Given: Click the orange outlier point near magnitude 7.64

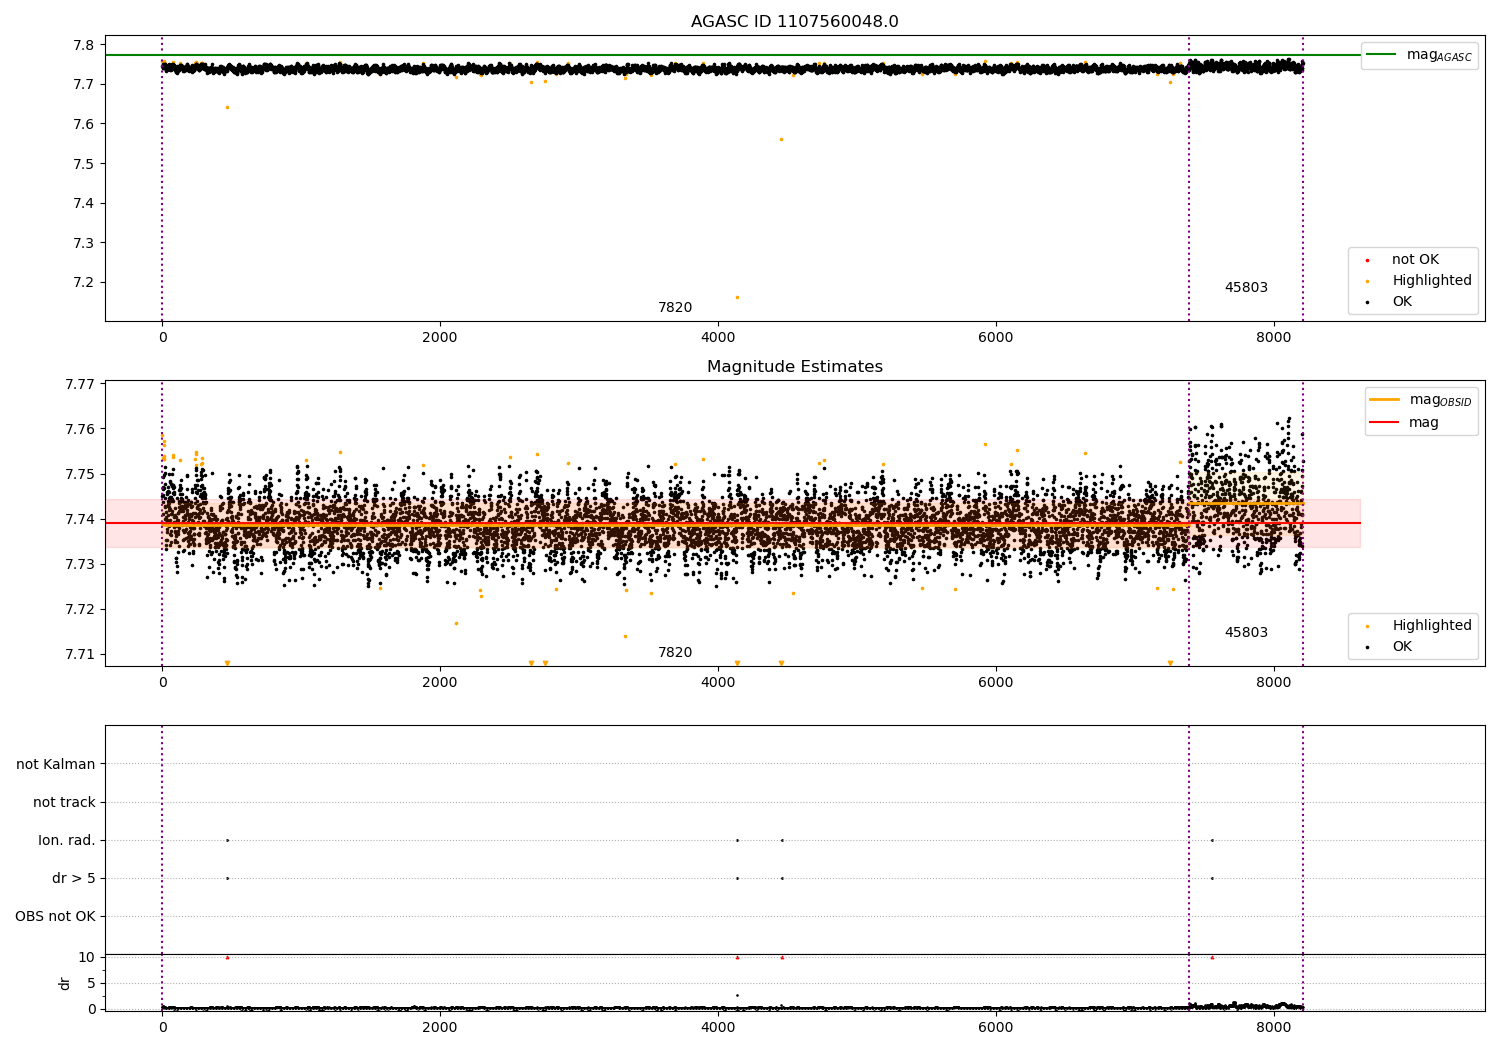Looking at the screenshot, I should point(227,107).
